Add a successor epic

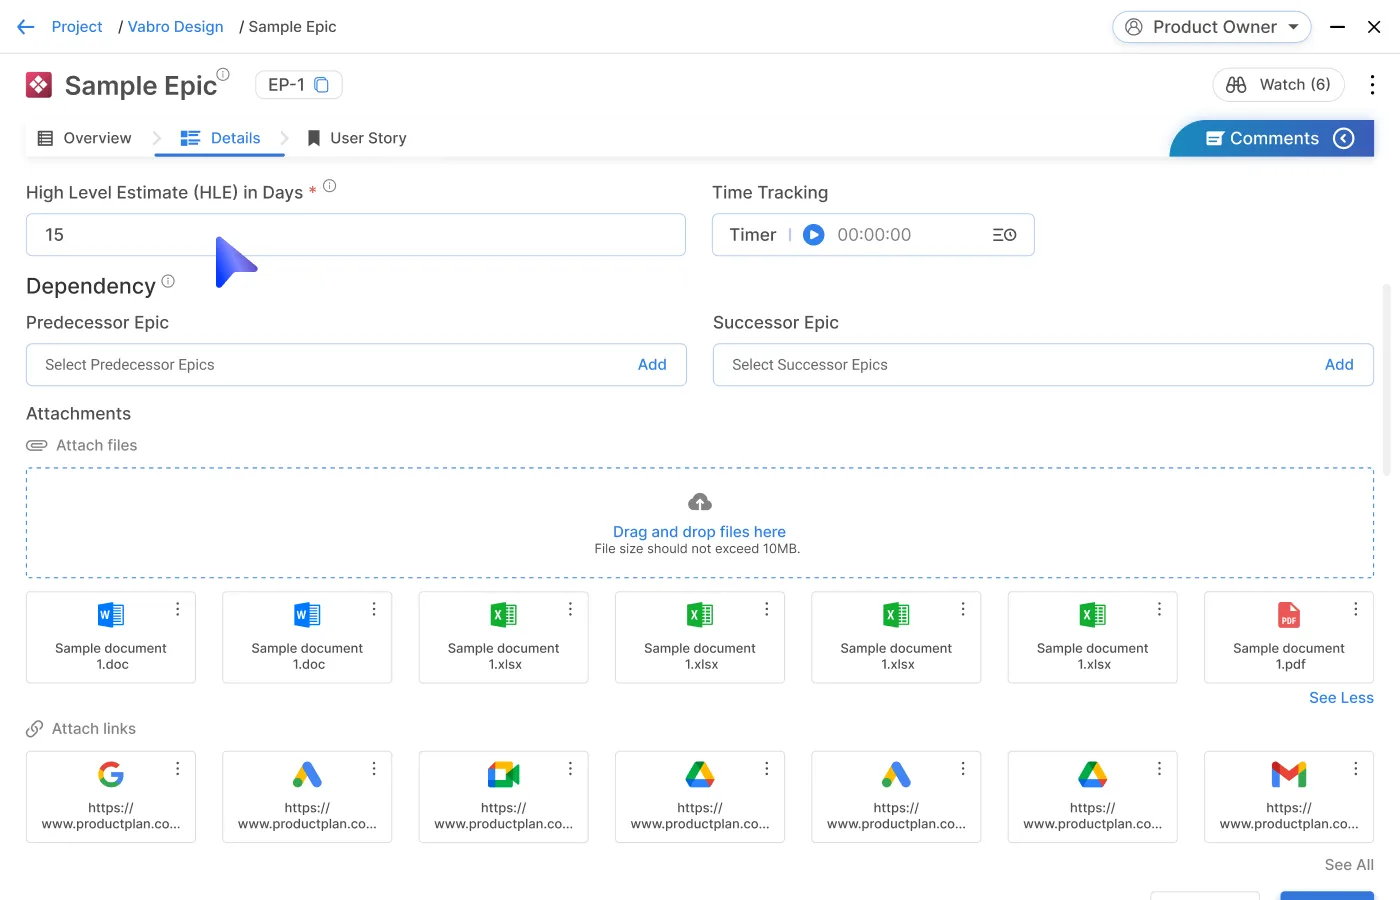(1338, 365)
